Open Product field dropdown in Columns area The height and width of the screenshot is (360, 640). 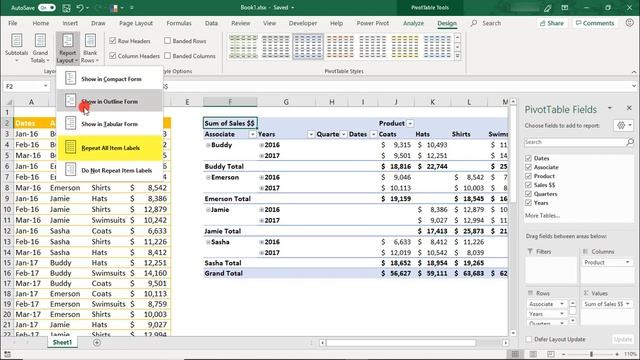[627, 262]
